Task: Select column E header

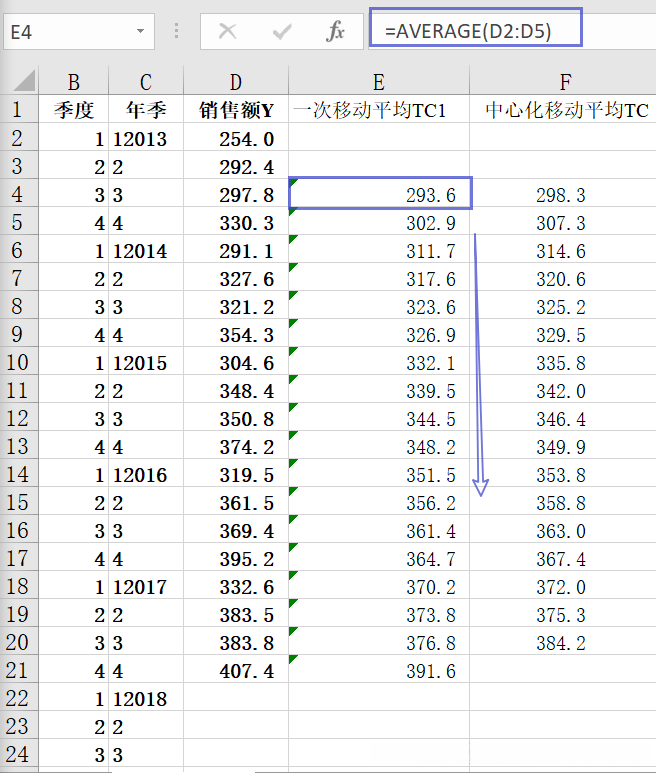Action: point(379,81)
